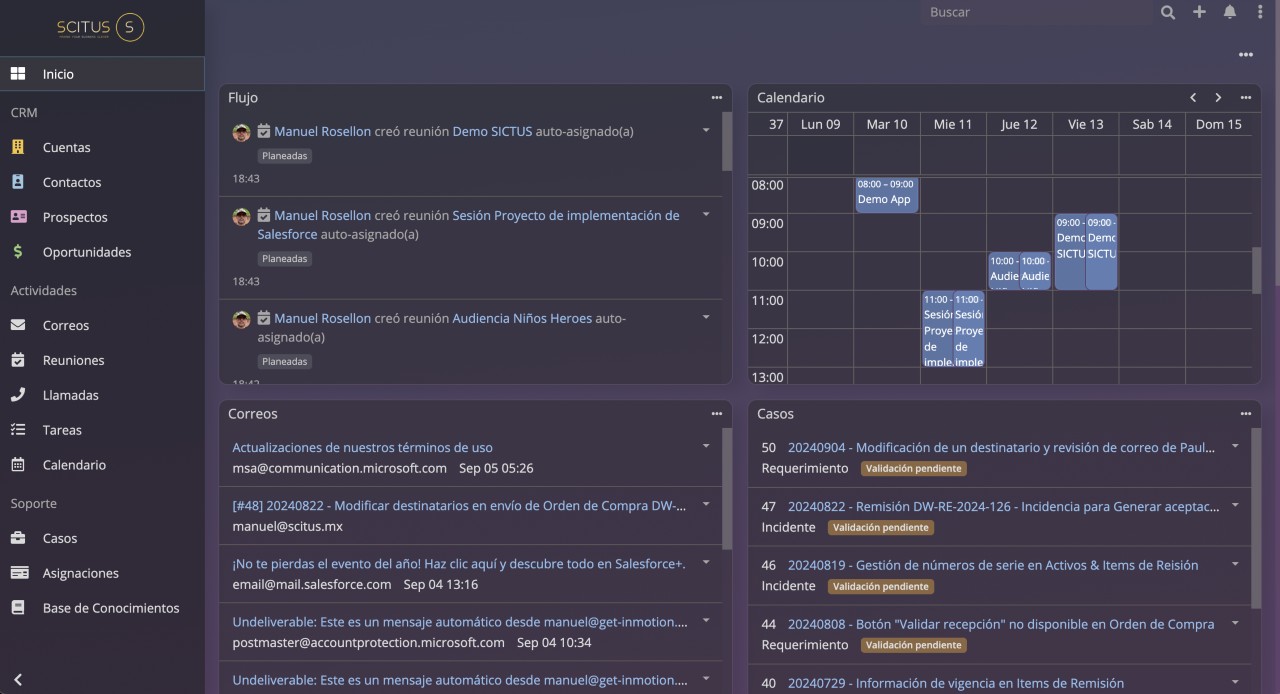Open dropdown for case 46
The width and height of the screenshot is (1280, 694).
point(1235,565)
